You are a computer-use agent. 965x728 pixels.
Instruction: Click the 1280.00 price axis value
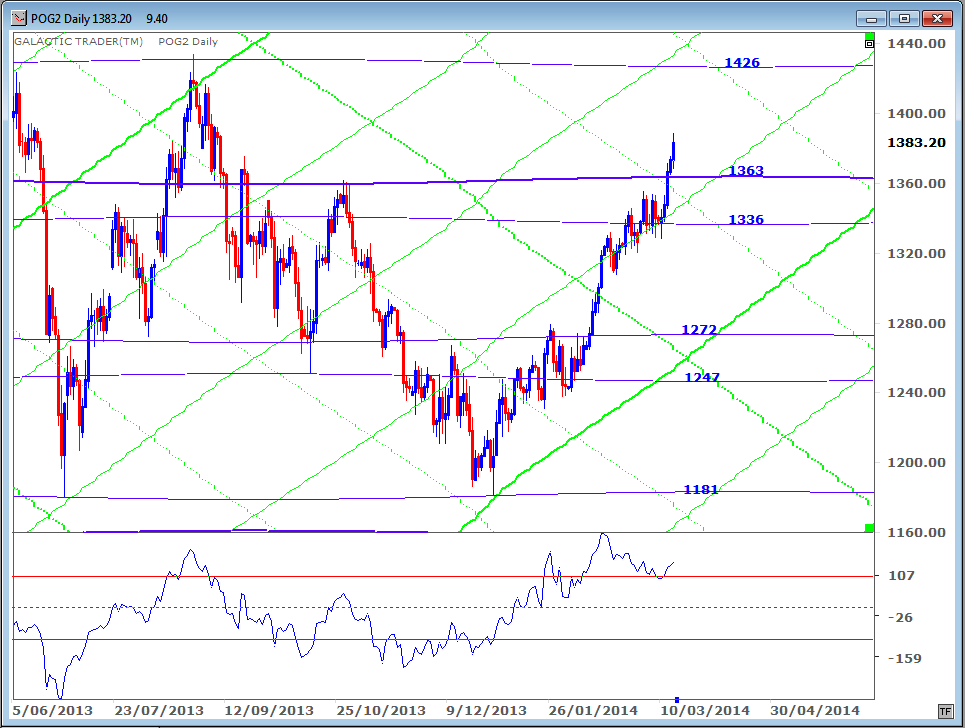916,323
